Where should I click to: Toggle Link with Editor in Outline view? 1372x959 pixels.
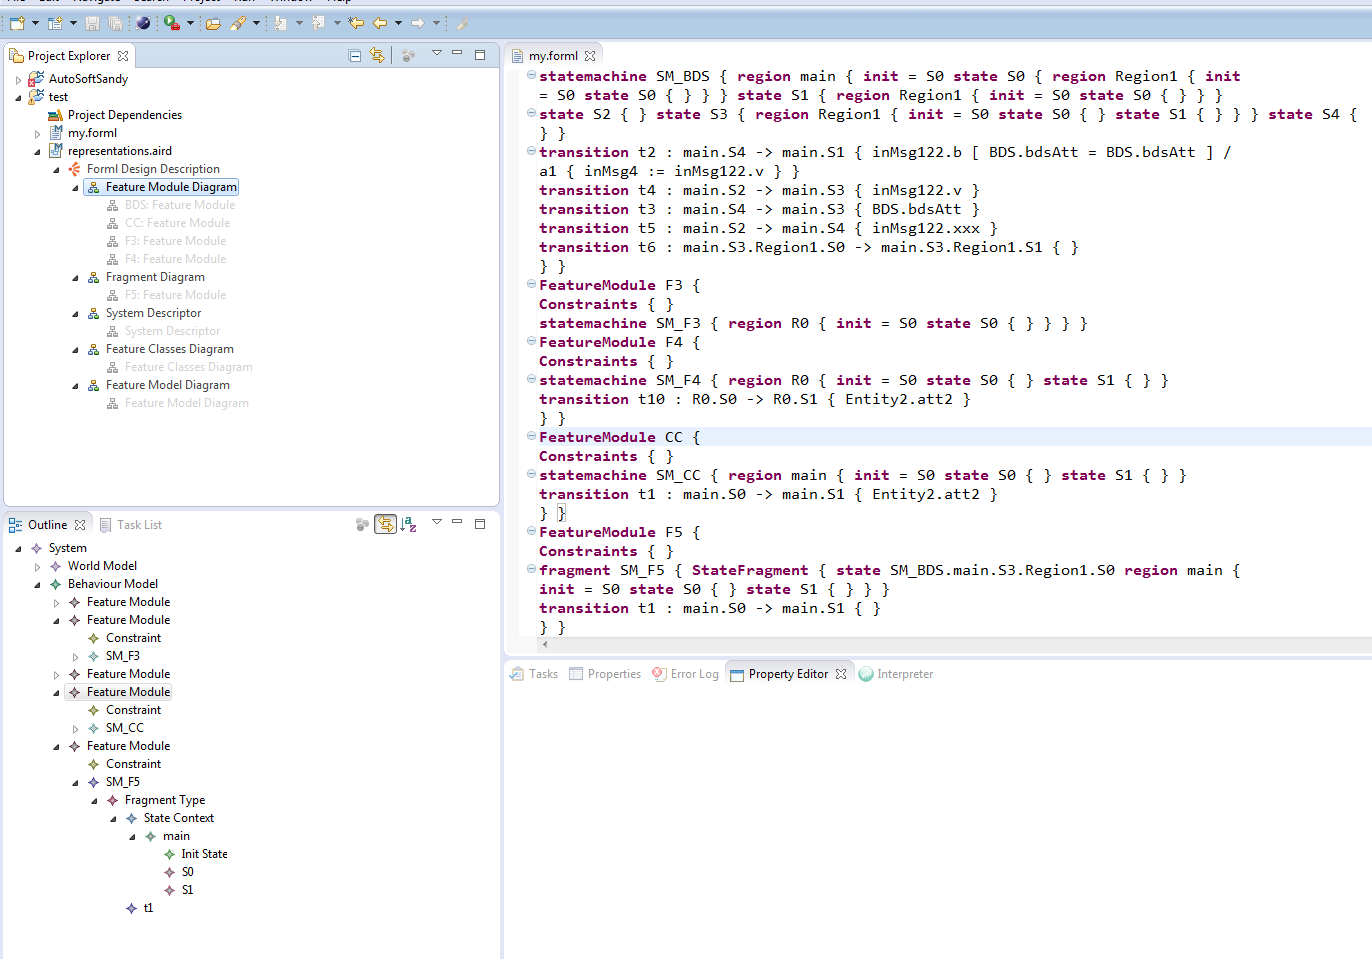385,524
